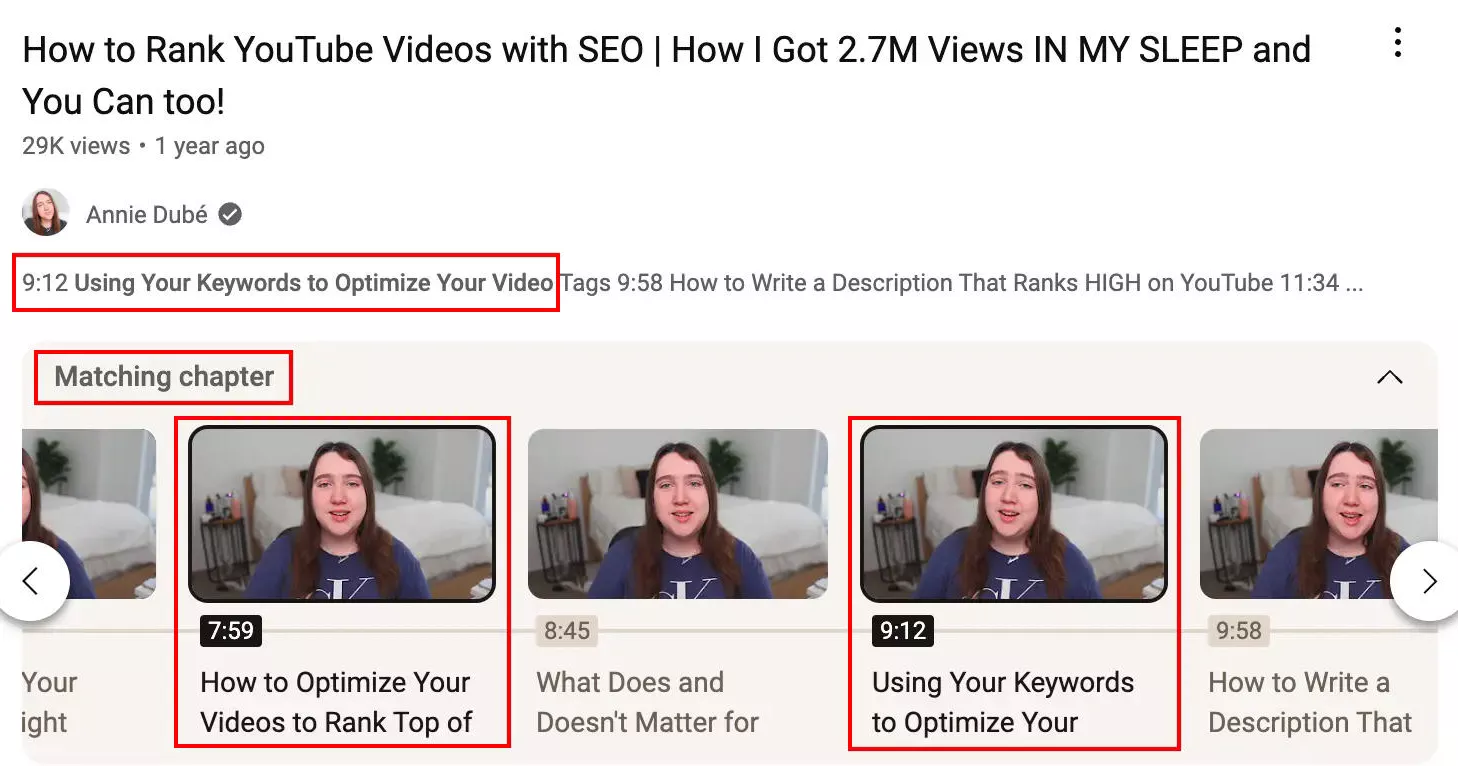This screenshot has width=1458, height=766.
Task: Click the Matching chapter label
Action: [165, 377]
